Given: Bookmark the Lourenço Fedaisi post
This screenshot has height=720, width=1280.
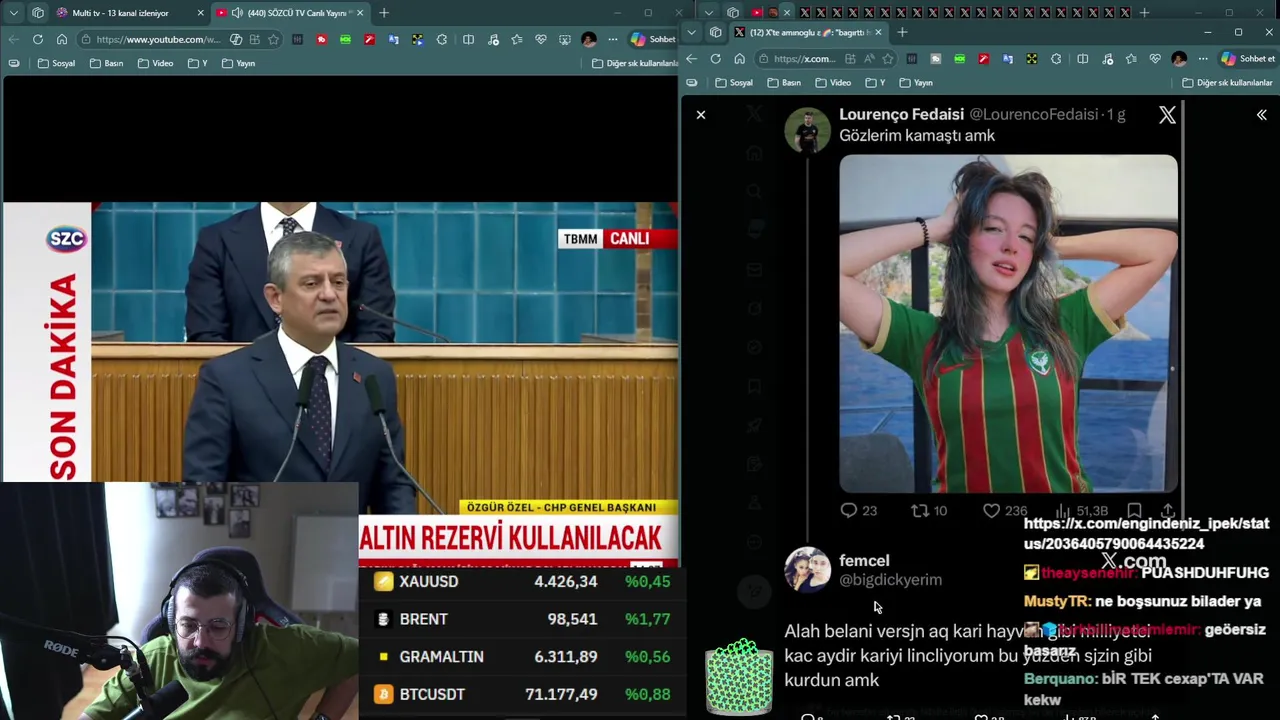Looking at the screenshot, I should (x=1134, y=510).
